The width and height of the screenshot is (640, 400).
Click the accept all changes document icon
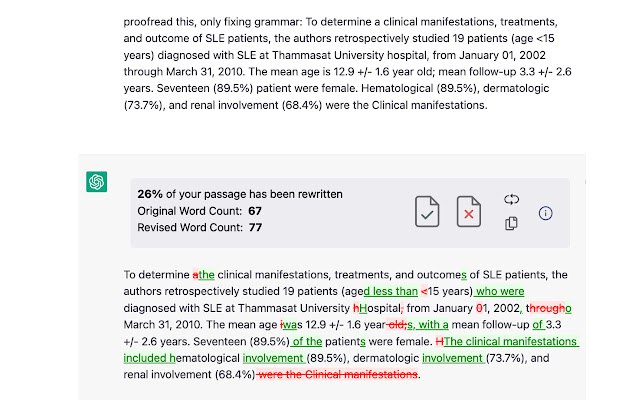click(427, 213)
